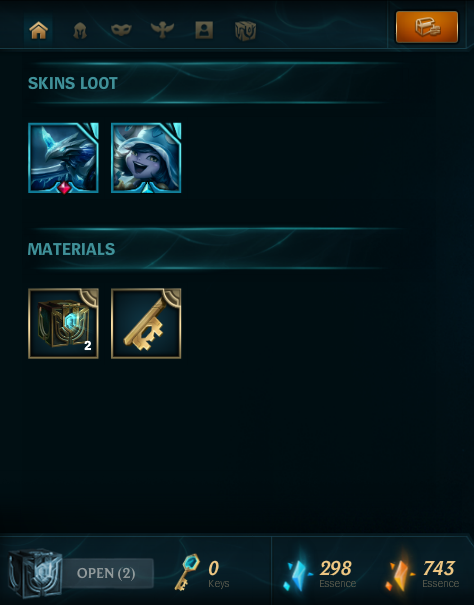Click the Hextech key icon next to Keys
The height and width of the screenshot is (605, 474).
point(188,572)
